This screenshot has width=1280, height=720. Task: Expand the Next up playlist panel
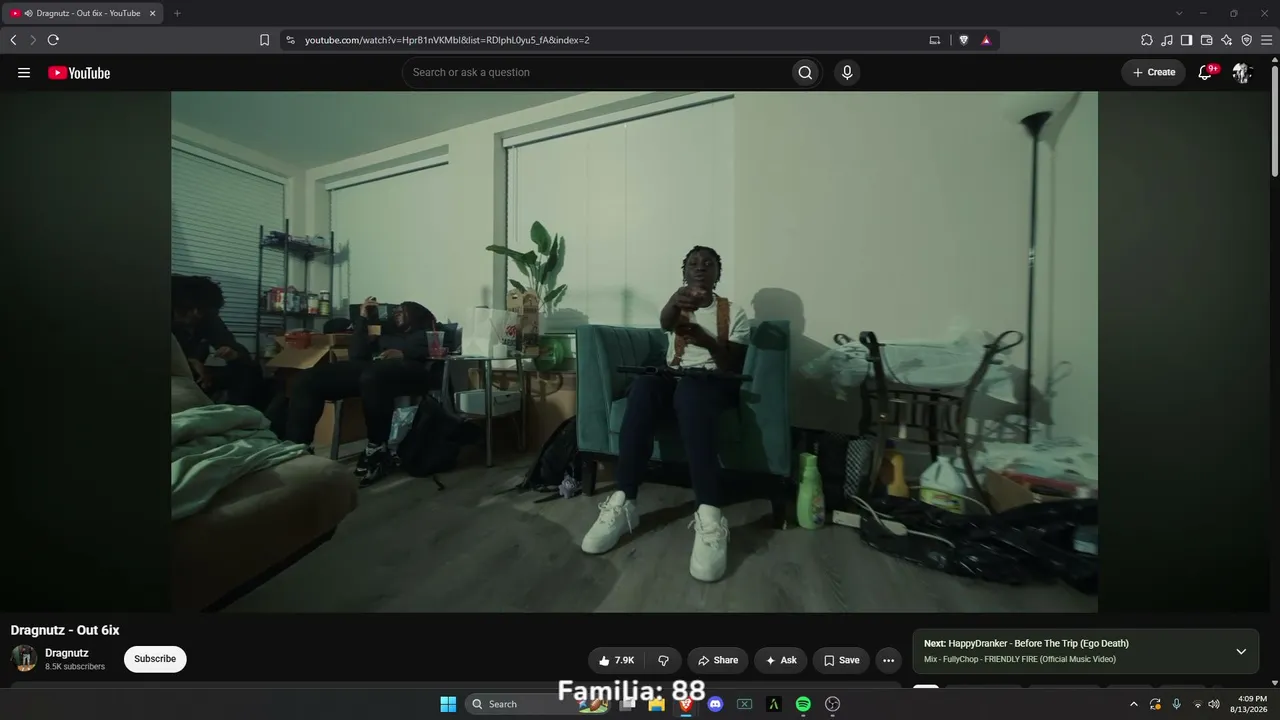point(1241,652)
